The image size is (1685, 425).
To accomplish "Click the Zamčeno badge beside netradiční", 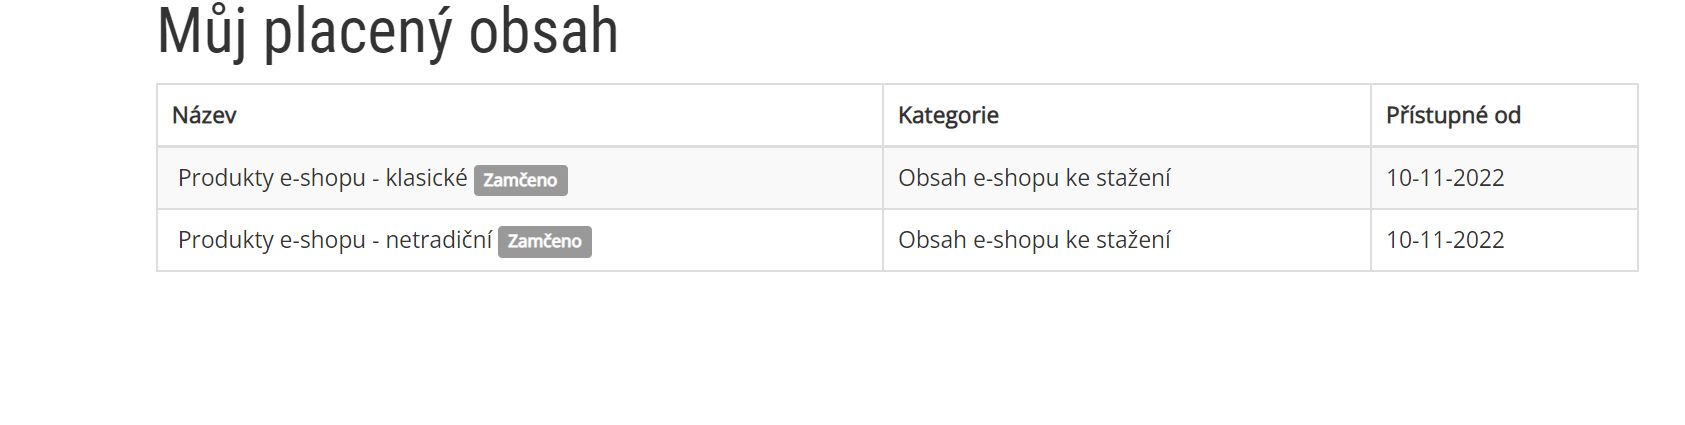I will (x=544, y=241).
